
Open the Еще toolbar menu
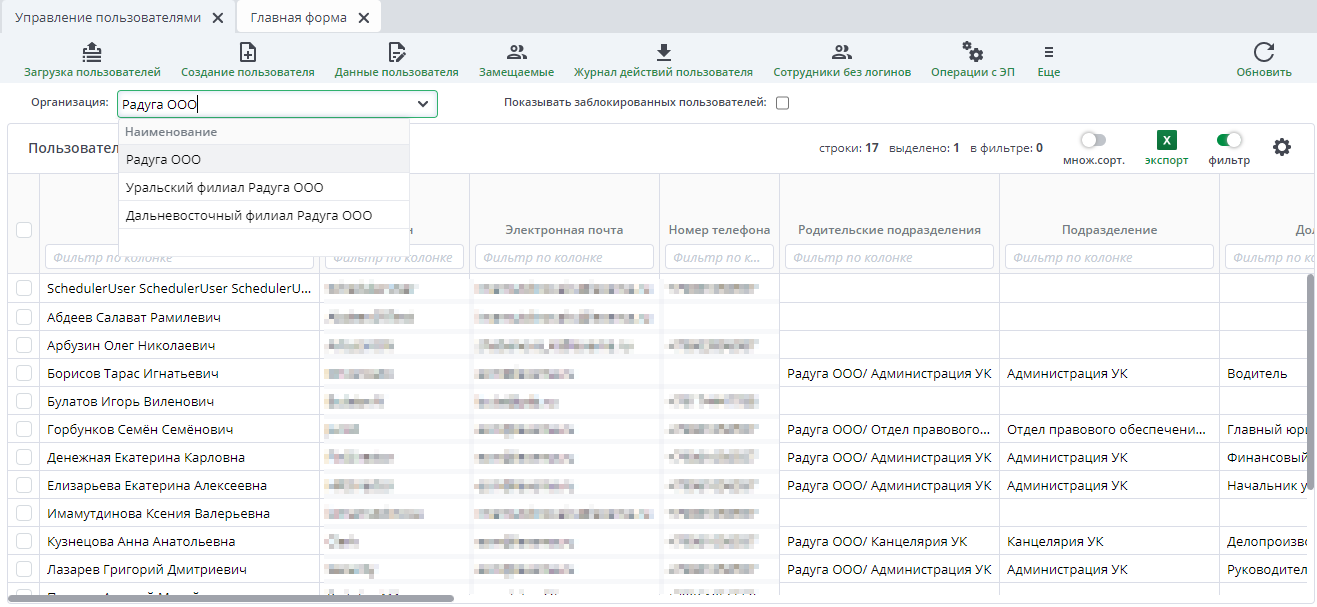(1048, 53)
